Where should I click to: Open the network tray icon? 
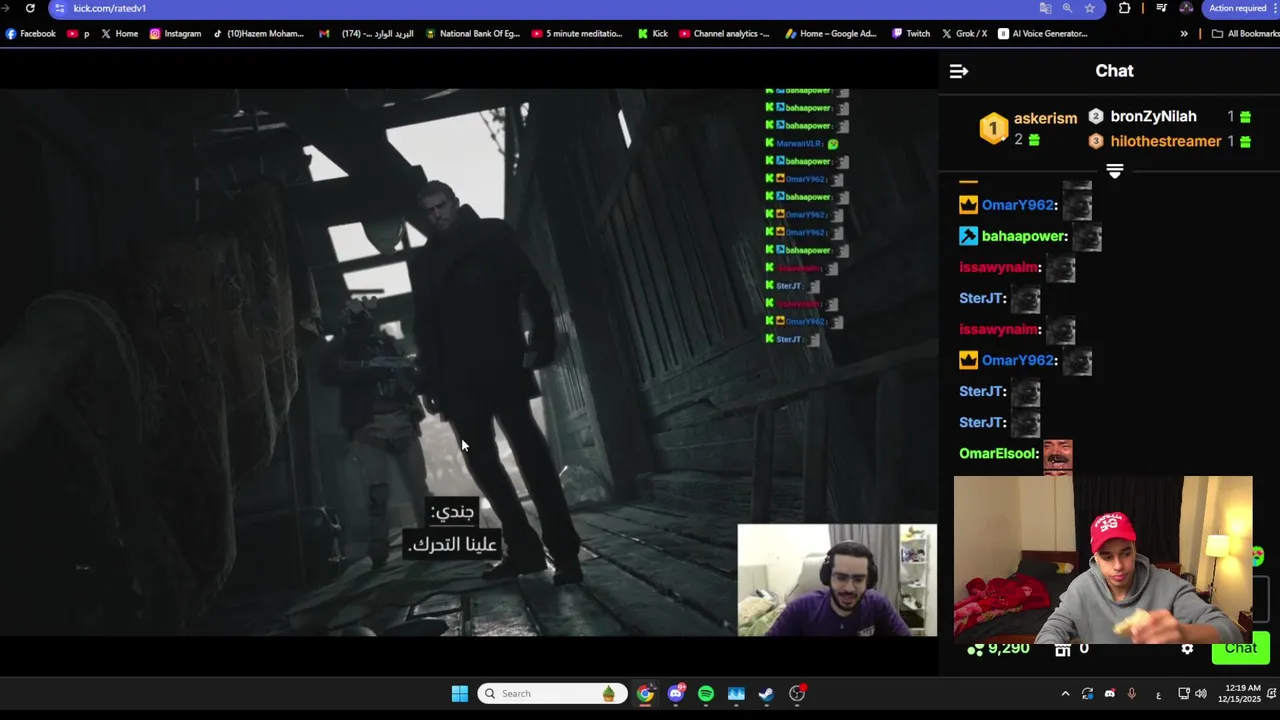1183,693
